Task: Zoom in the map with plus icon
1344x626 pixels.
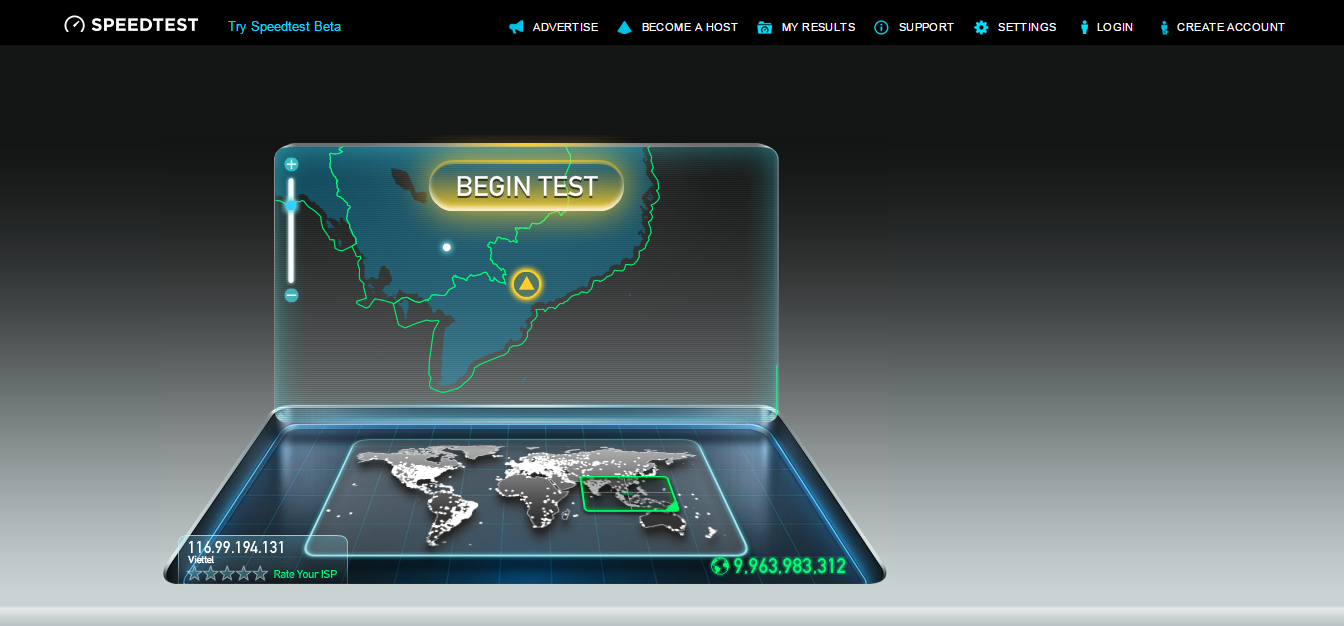Action: coord(291,164)
